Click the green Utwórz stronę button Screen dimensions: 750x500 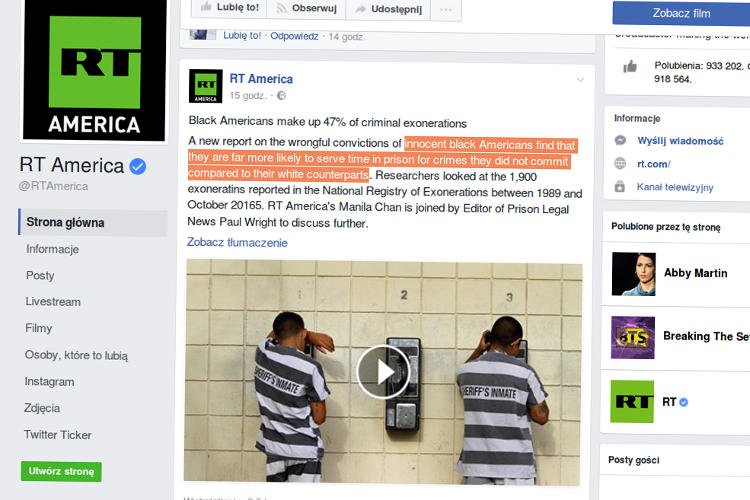coord(61,471)
